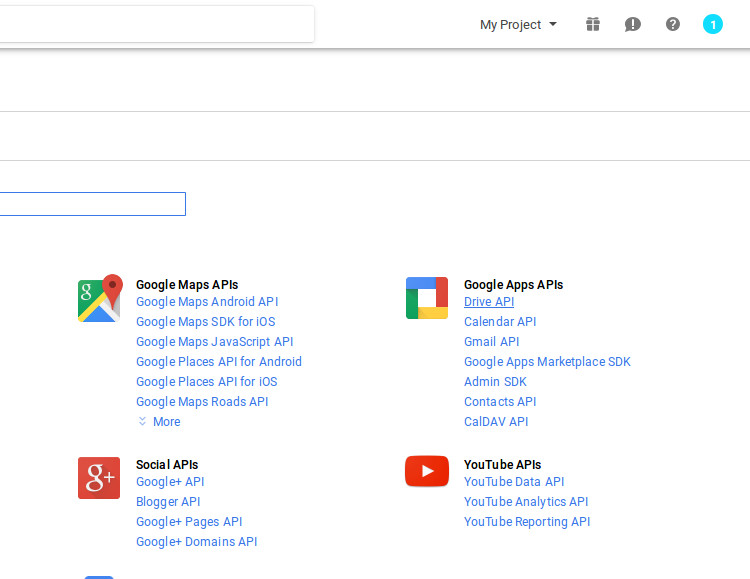Open the Contacts API link
Viewport: 750px width, 579px height.
[x=500, y=402]
